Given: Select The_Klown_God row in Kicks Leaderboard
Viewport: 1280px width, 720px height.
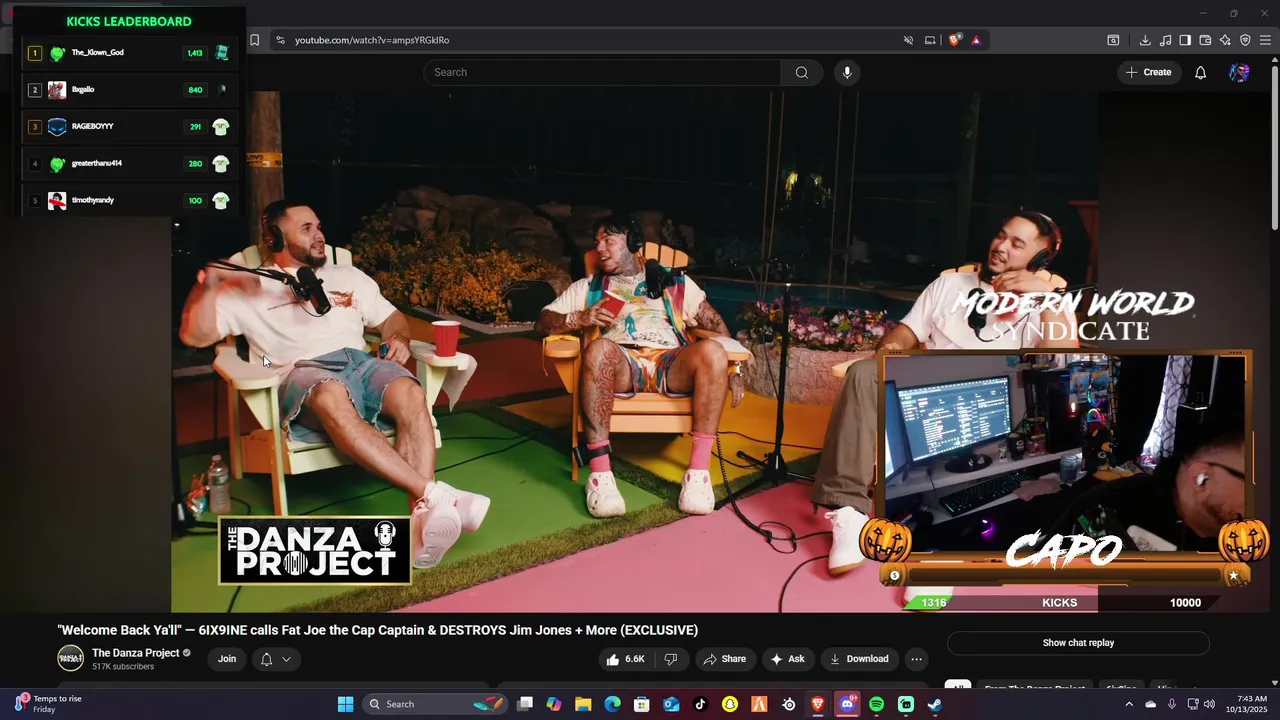Looking at the screenshot, I should [129, 53].
